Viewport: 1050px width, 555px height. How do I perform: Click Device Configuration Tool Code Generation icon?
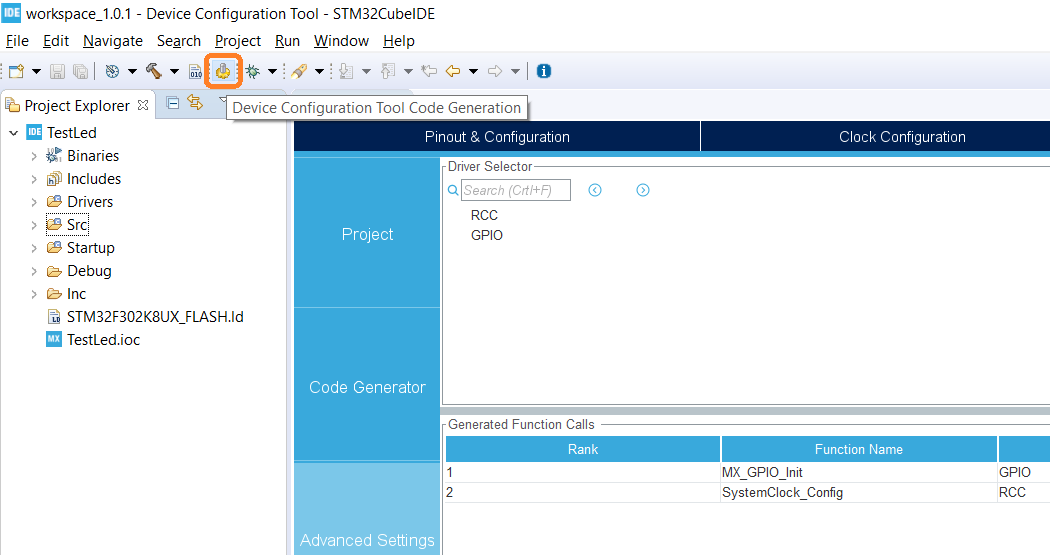coord(223,71)
